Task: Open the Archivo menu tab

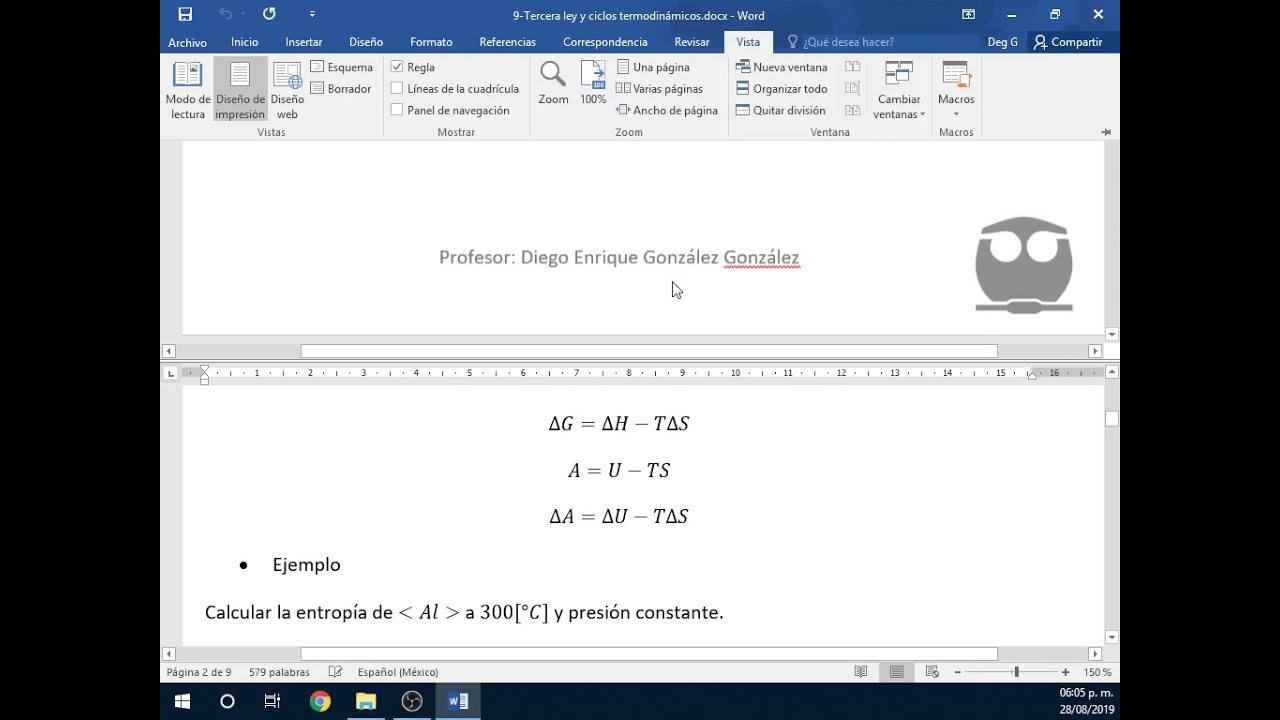Action: point(187,42)
